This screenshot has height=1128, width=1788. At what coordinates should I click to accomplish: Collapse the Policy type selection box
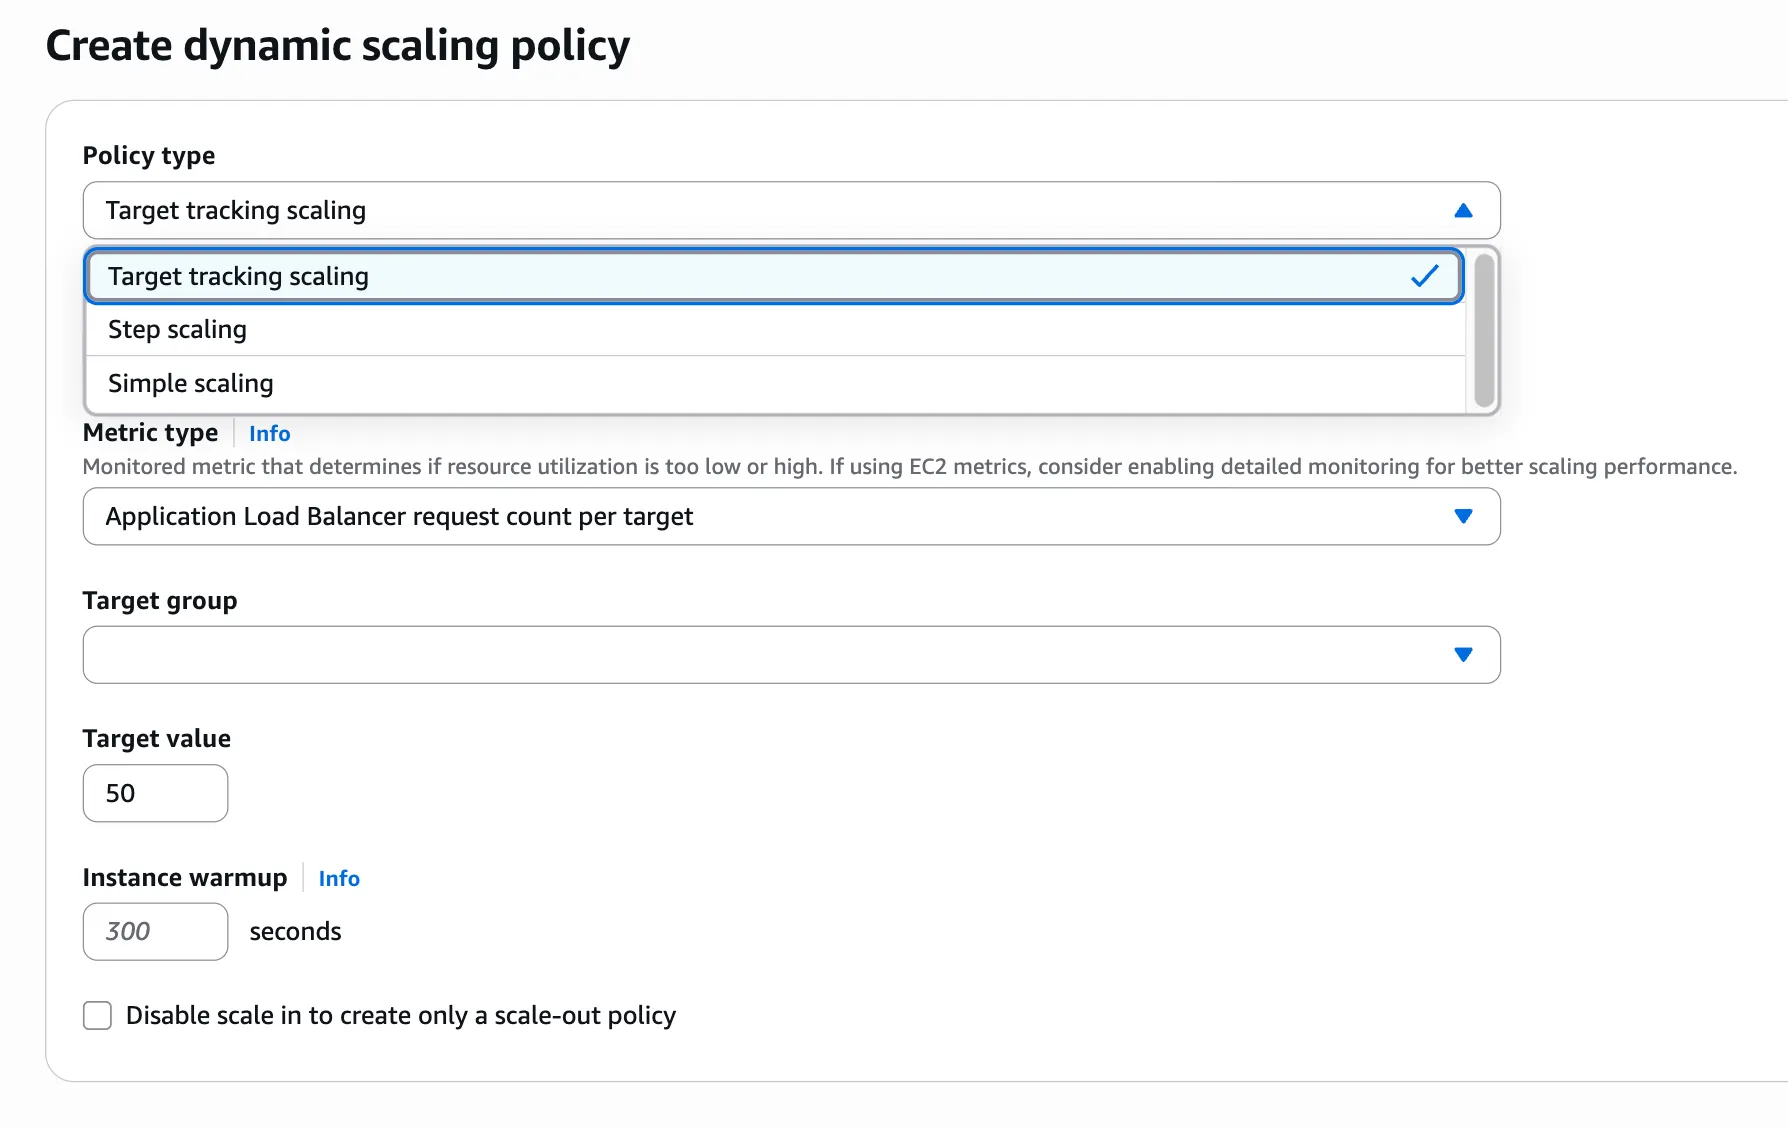[790, 210]
